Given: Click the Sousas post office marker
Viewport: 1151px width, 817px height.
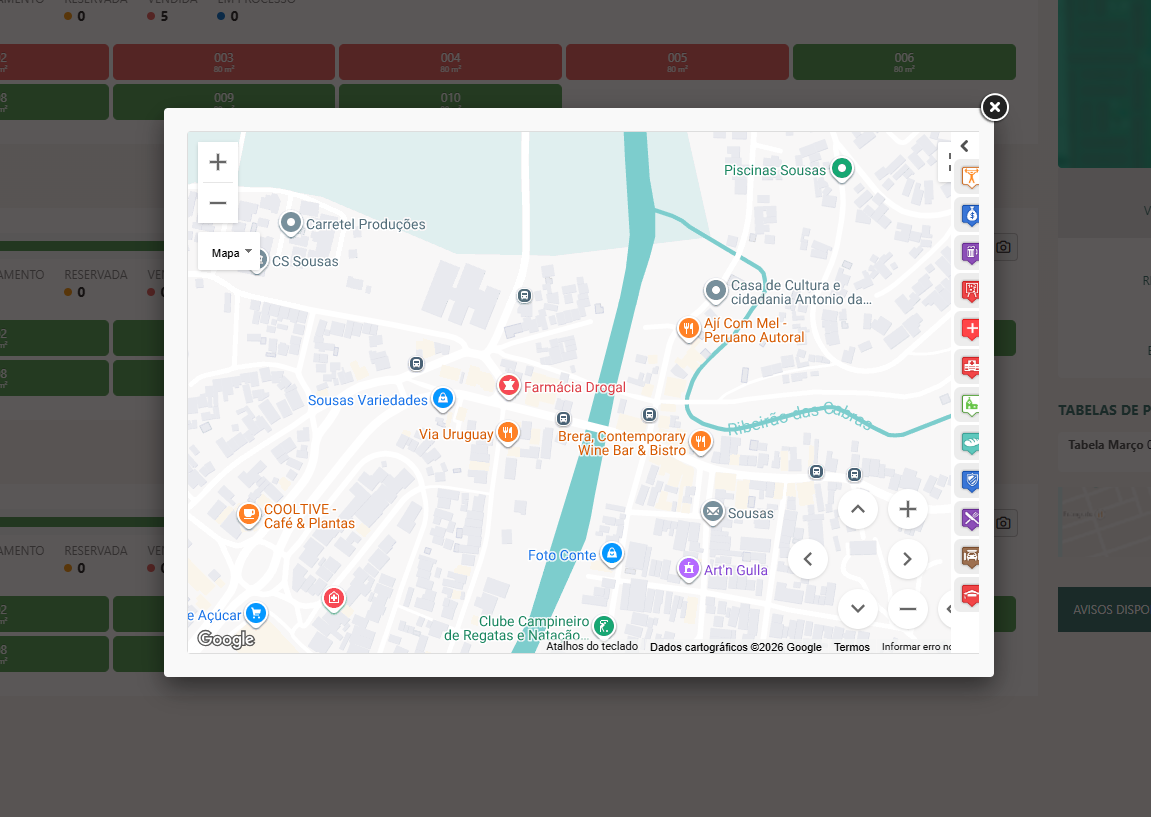Looking at the screenshot, I should pyautogui.click(x=712, y=511).
